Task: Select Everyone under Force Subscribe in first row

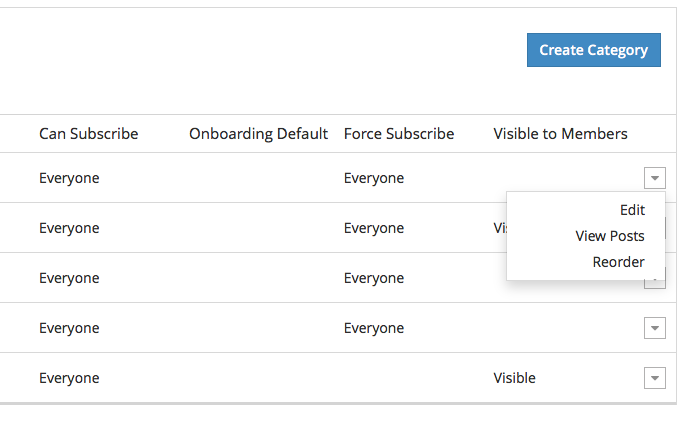Action: (374, 178)
